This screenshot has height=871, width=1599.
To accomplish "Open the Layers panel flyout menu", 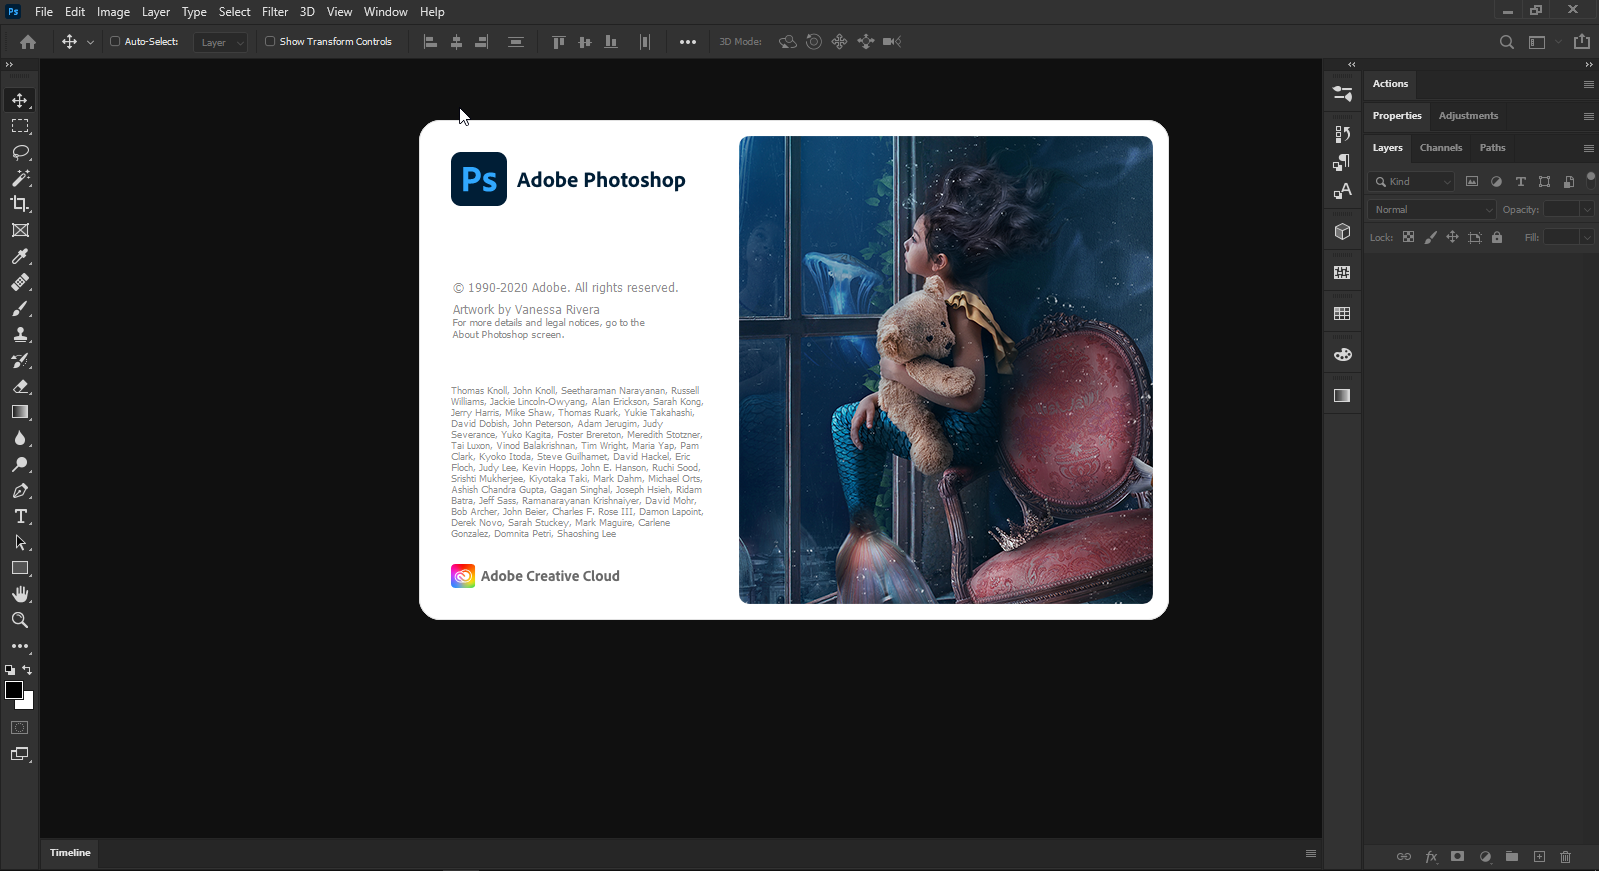I will point(1589,148).
